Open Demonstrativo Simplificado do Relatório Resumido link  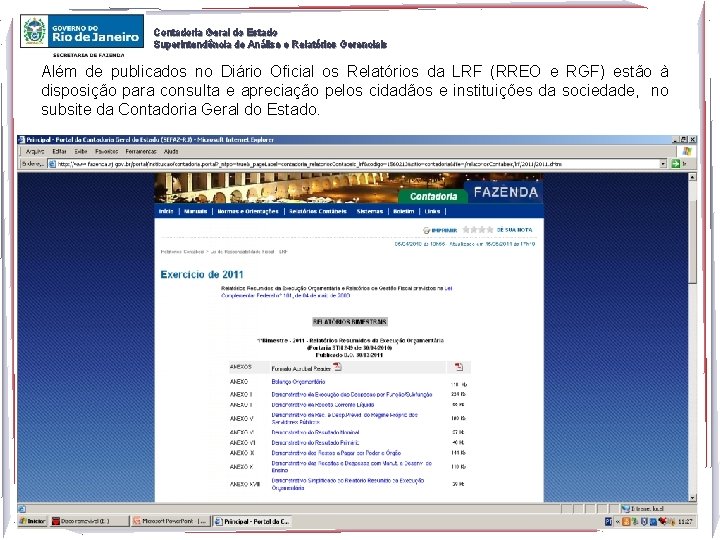(348, 484)
